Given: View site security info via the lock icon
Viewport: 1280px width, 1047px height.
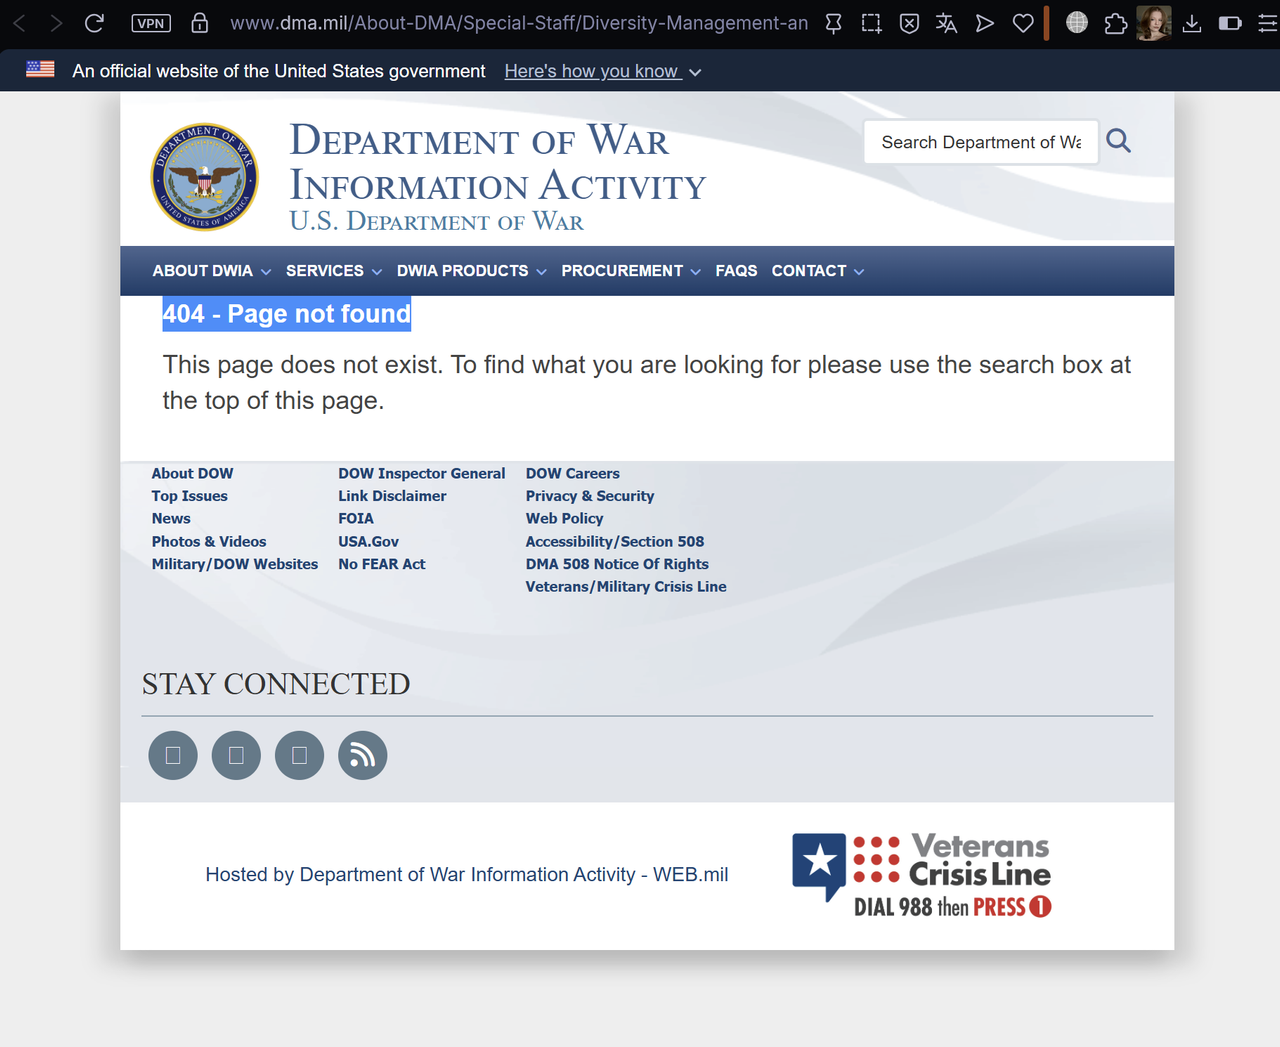Looking at the screenshot, I should (200, 23).
